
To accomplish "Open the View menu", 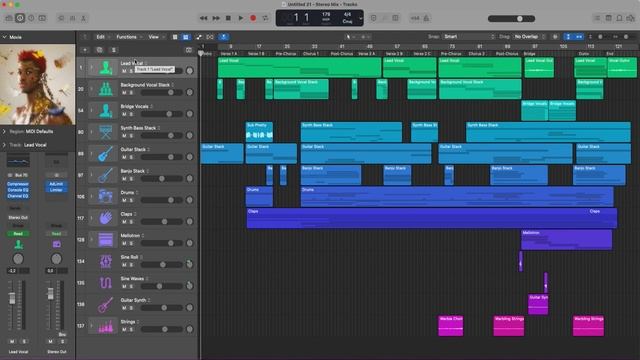I will pos(153,37).
